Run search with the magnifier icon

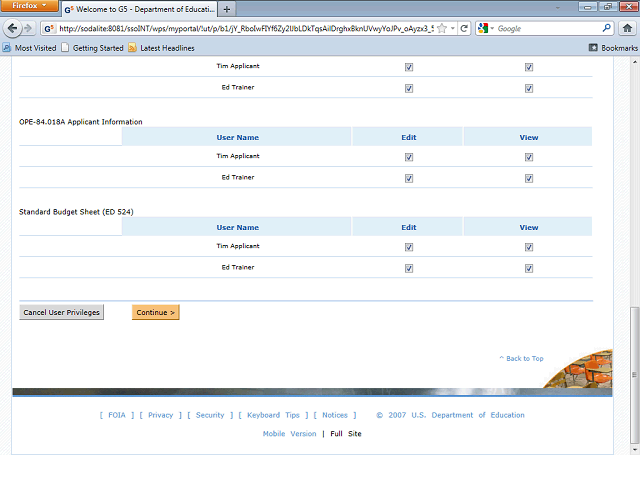point(607,28)
